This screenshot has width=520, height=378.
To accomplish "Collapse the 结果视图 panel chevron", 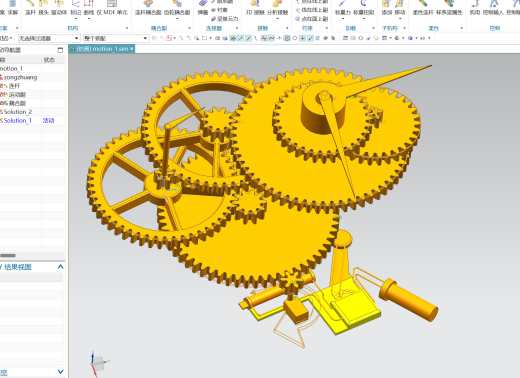I will click(x=60, y=267).
